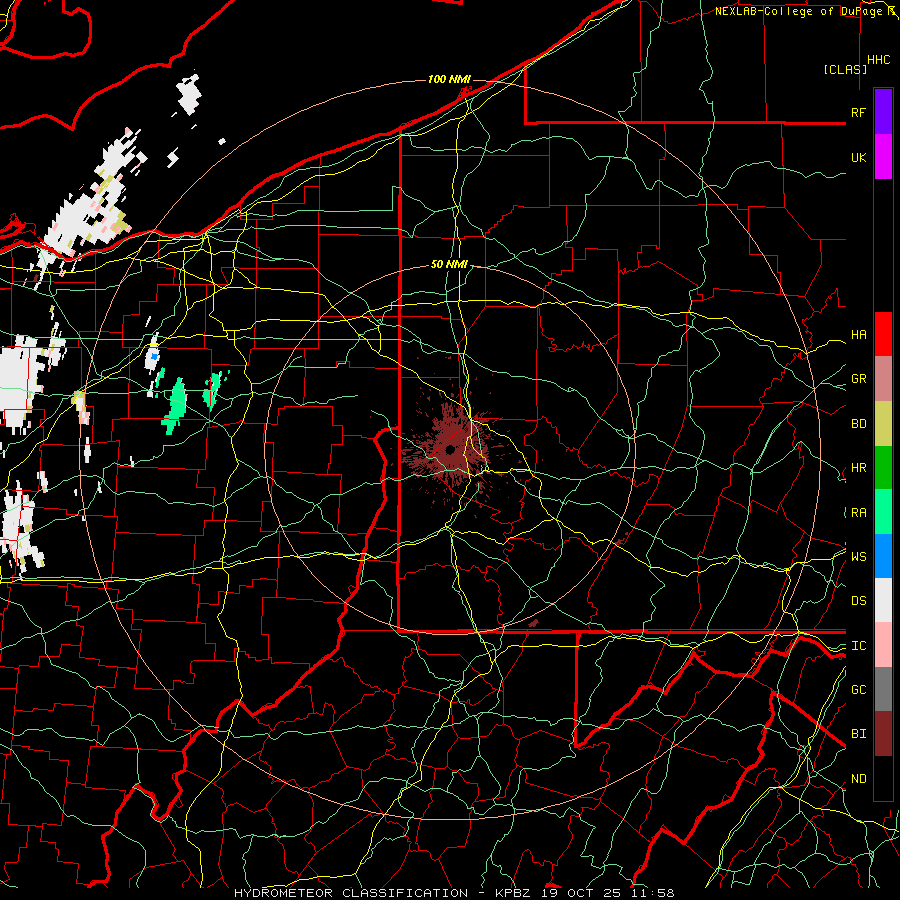The width and height of the screenshot is (900, 900).
Task: Click the RA light green swatch
Action: coord(883,512)
